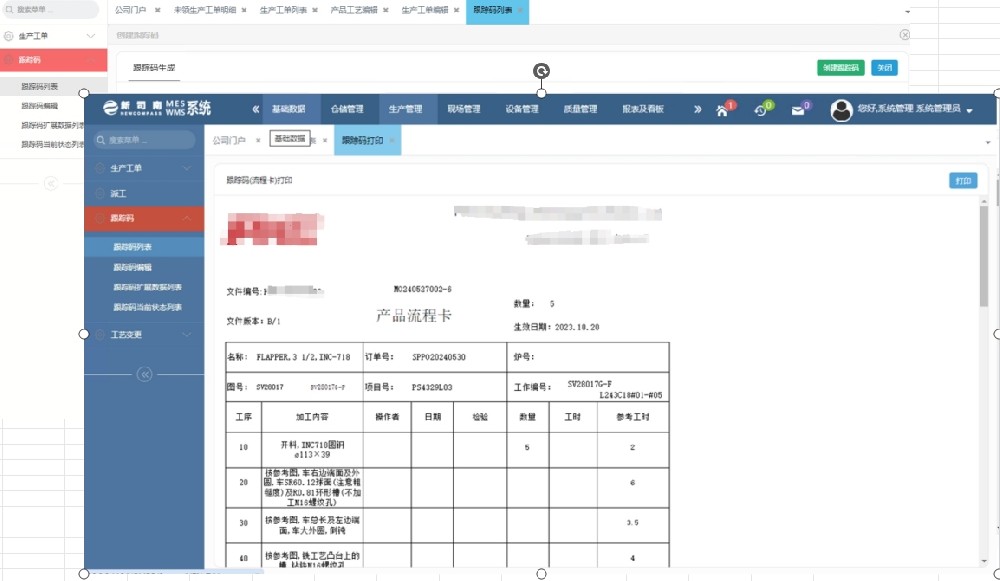Image resolution: width=1000 pixels, height=581 pixels.
Task: Expand 生产工单 chevron in the blue sidebar
Action: coord(187,168)
